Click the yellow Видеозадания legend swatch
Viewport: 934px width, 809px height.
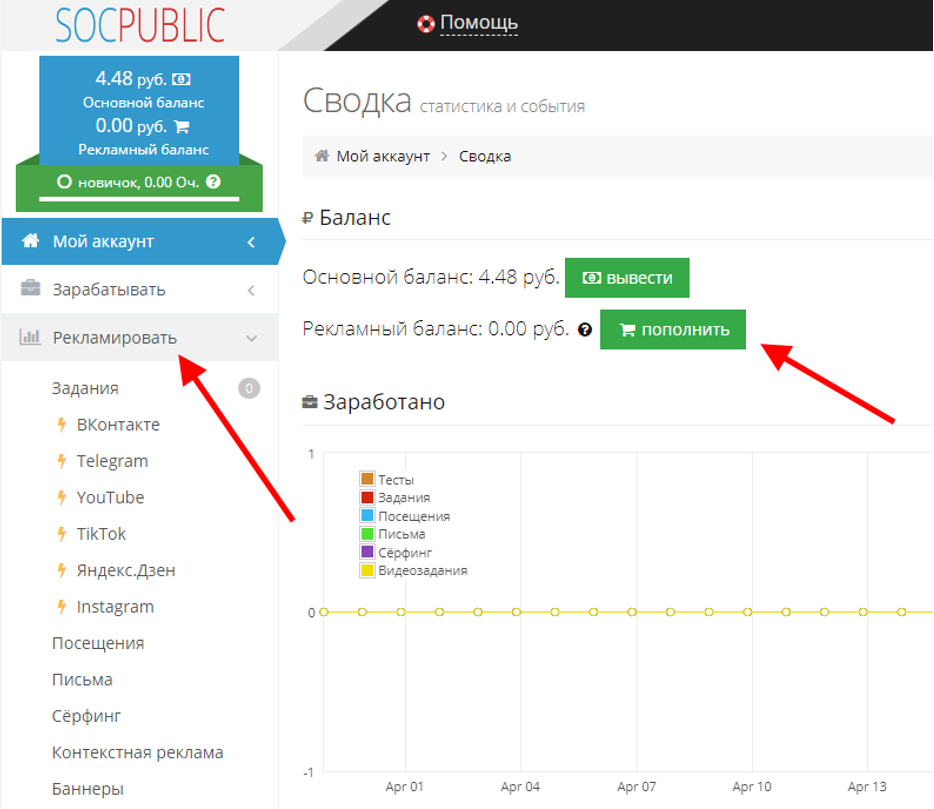pyautogui.click(x=367, y=570)
